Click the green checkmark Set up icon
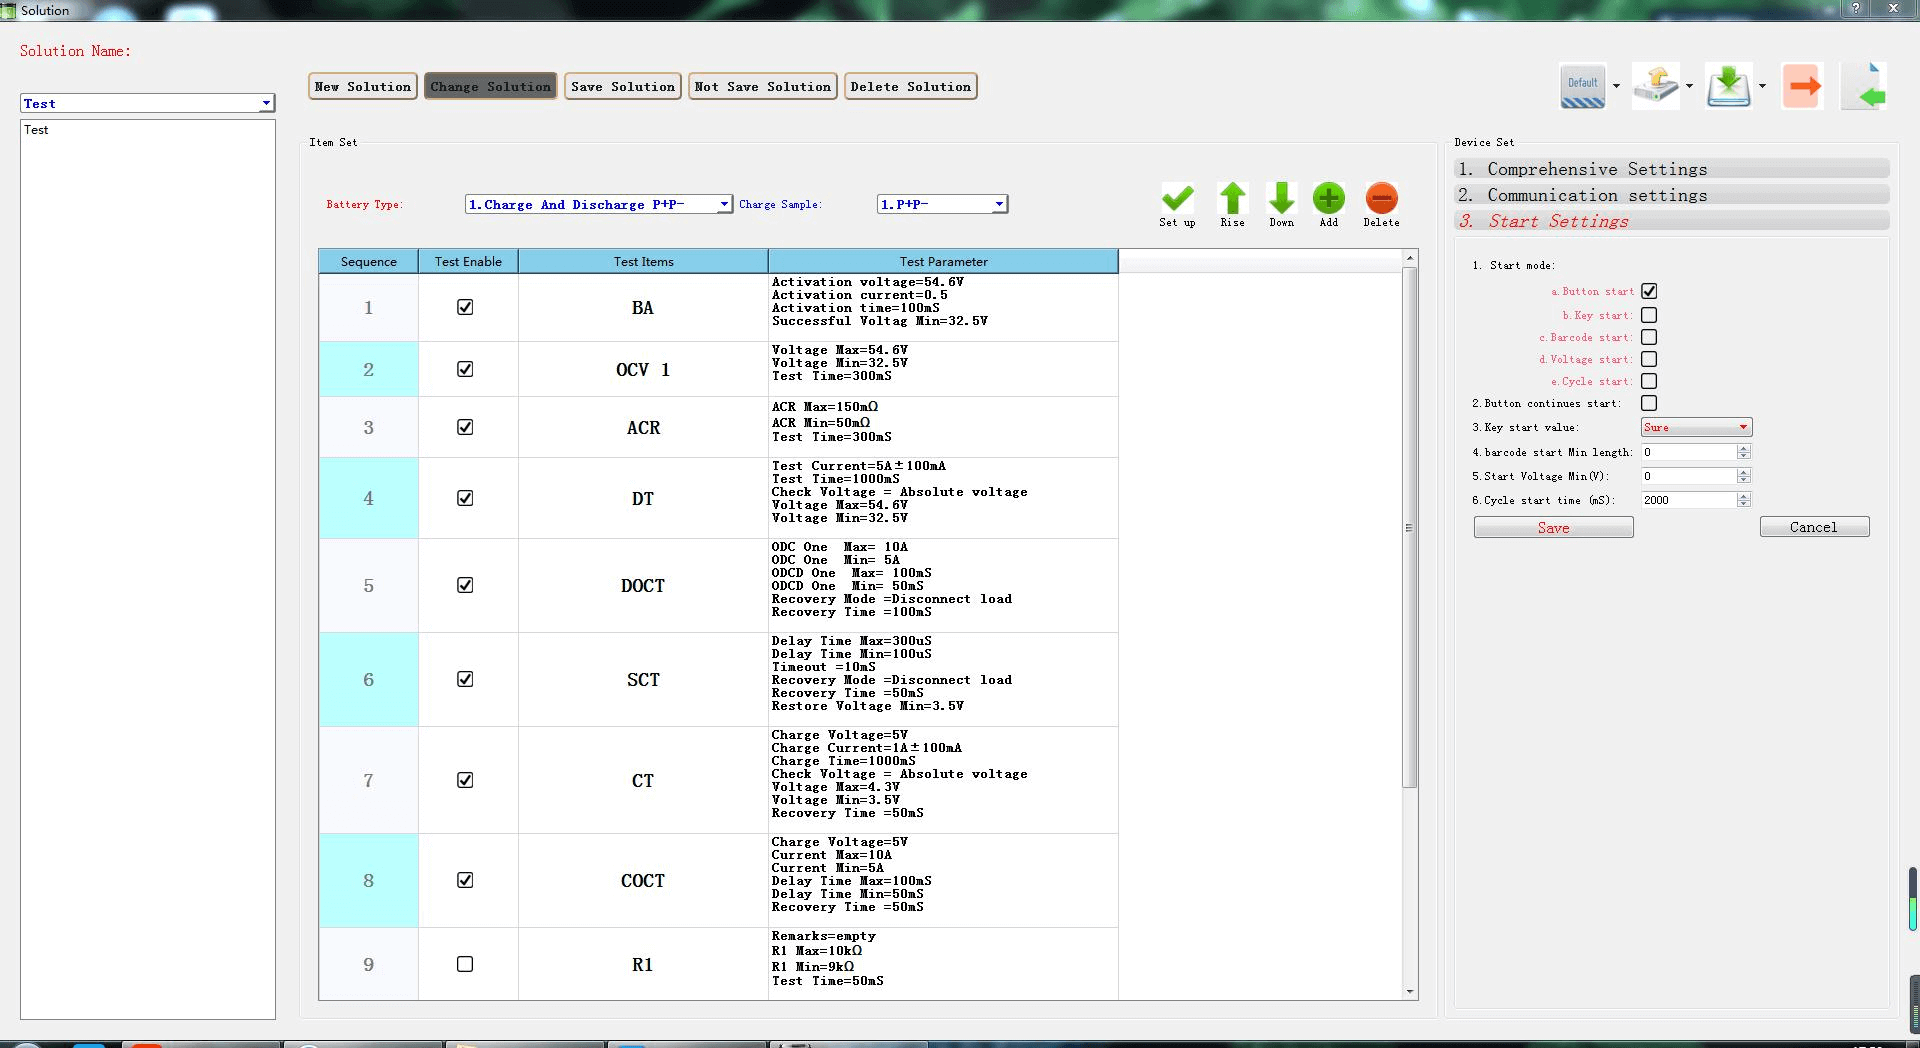1920x1048 pixels. click(x=1177, y=198)
